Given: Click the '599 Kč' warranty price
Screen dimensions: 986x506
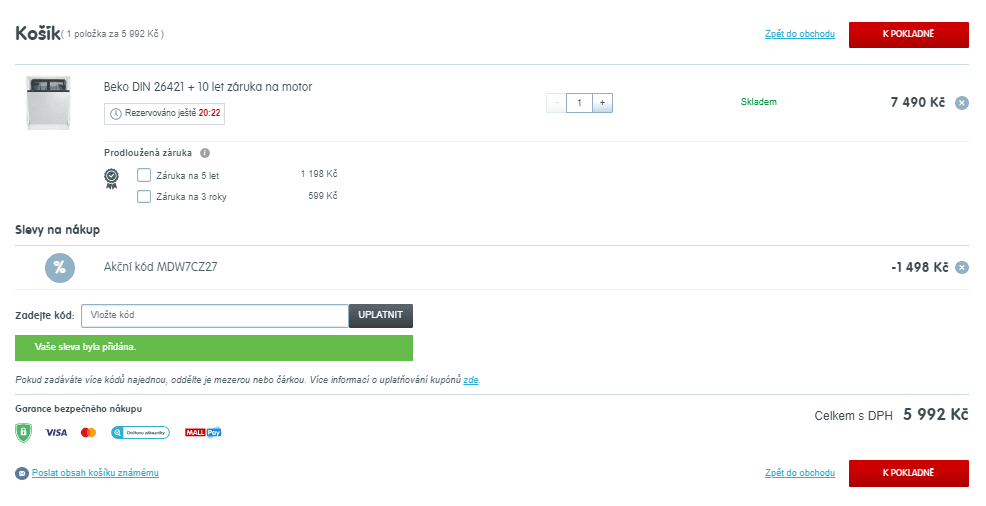Looking at the screenshot, I should (323, 196).
